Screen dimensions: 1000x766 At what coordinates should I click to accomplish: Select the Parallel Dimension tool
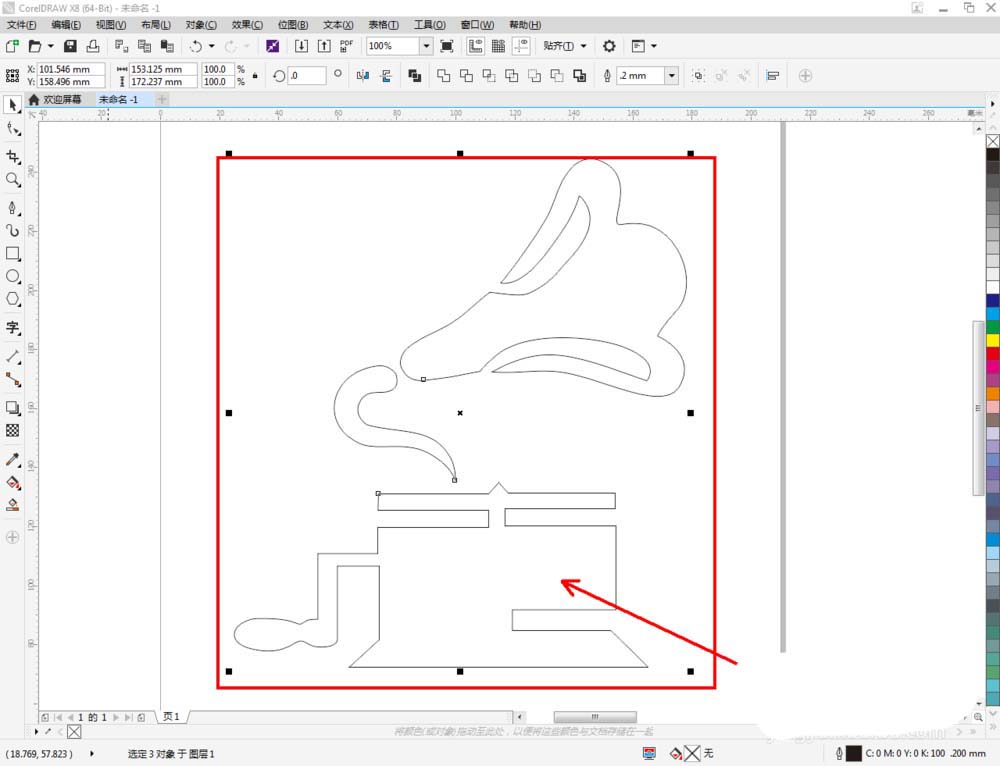point(12,357)
